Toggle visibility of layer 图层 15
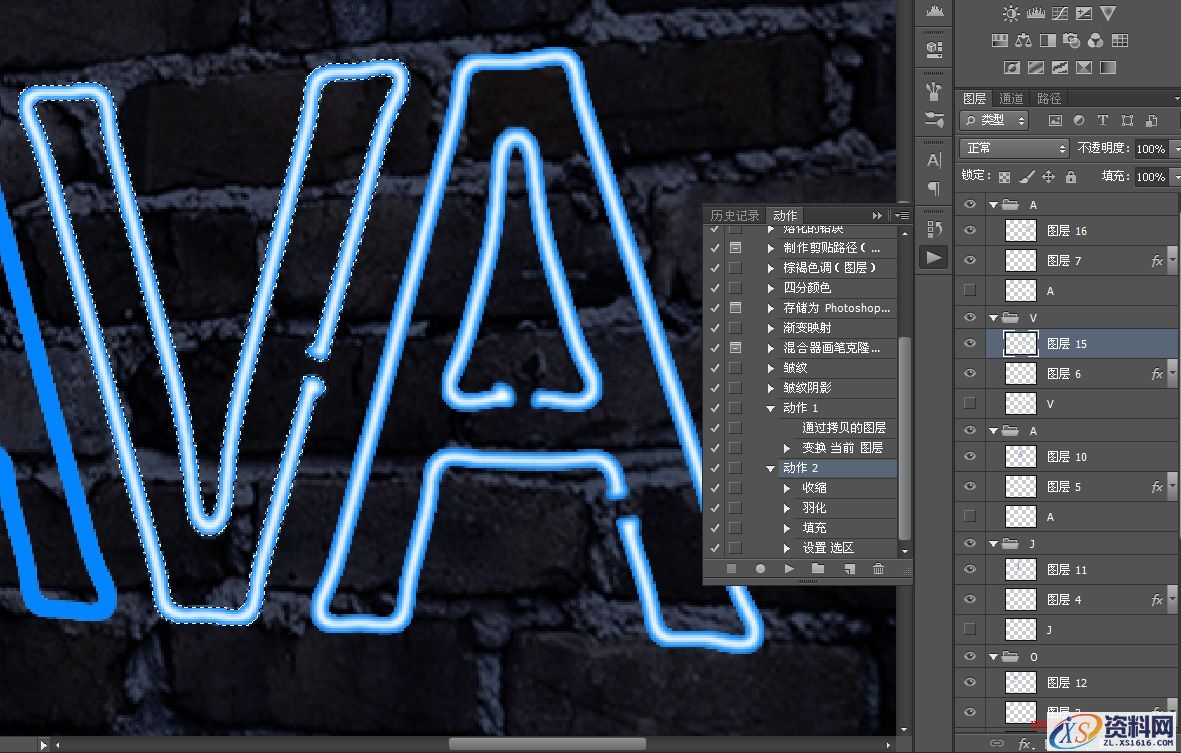The image size is (1181, 753). (968, 344)
